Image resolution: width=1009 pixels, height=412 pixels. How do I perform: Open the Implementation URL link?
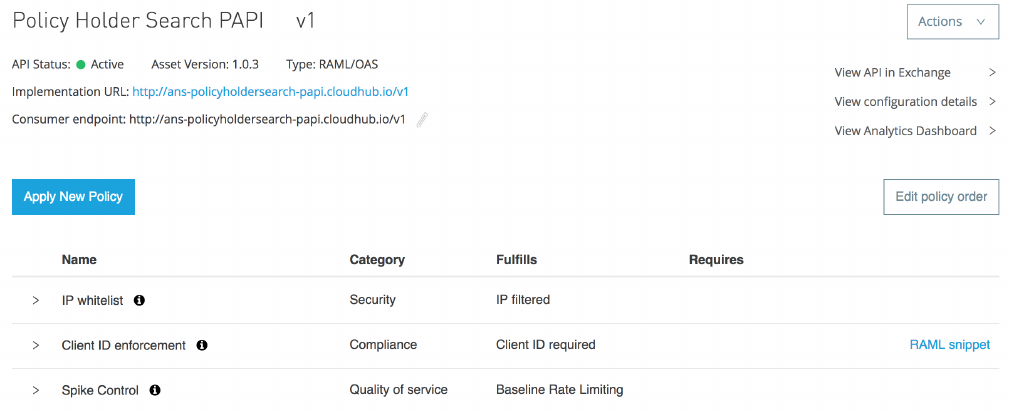point(270,92)
